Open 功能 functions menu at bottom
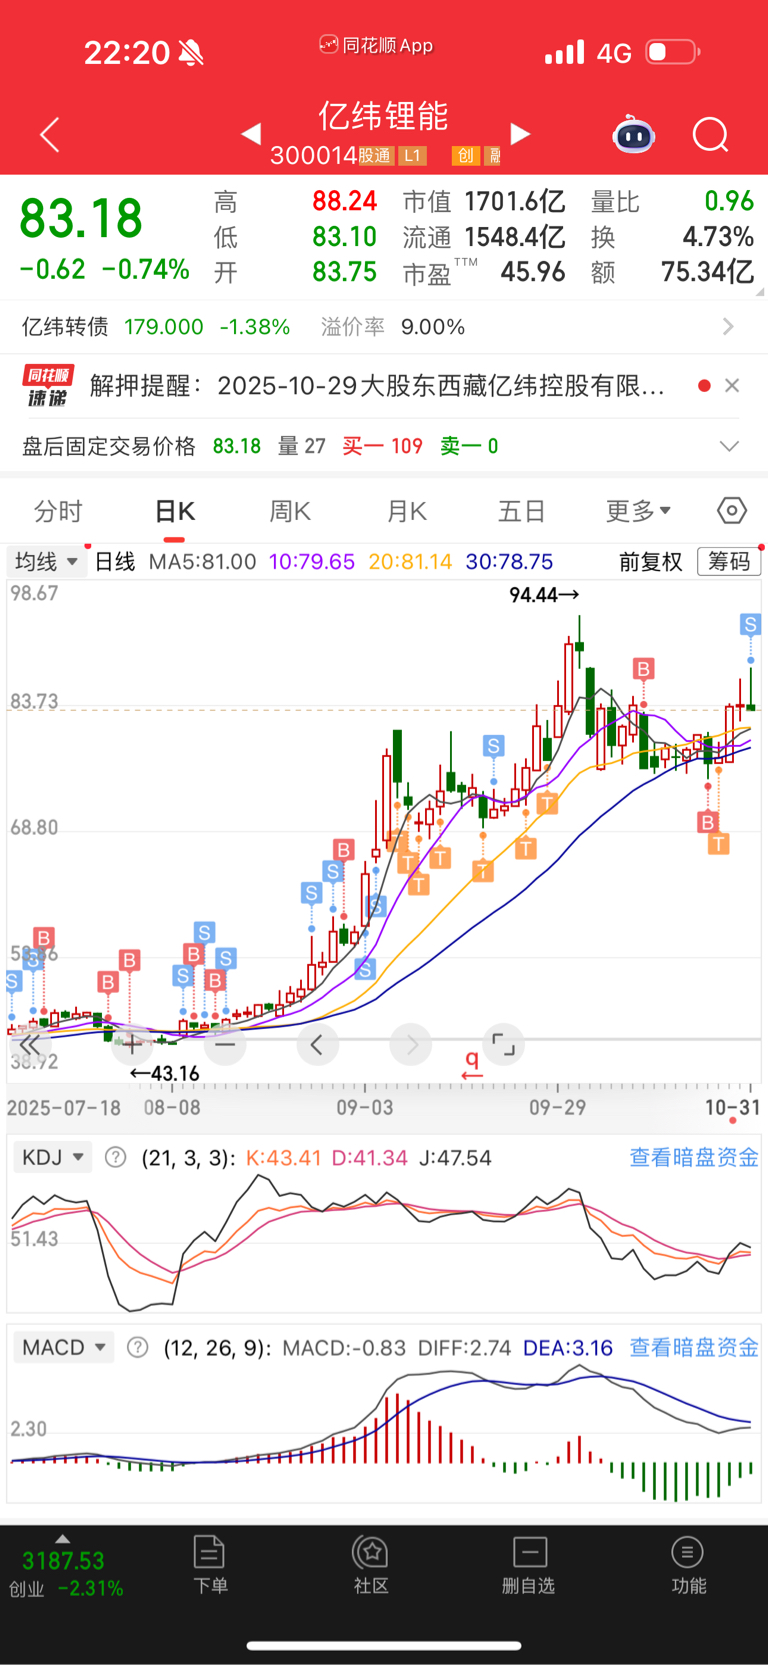This screenshot has height=1665, width=768. click(688, 1565)
